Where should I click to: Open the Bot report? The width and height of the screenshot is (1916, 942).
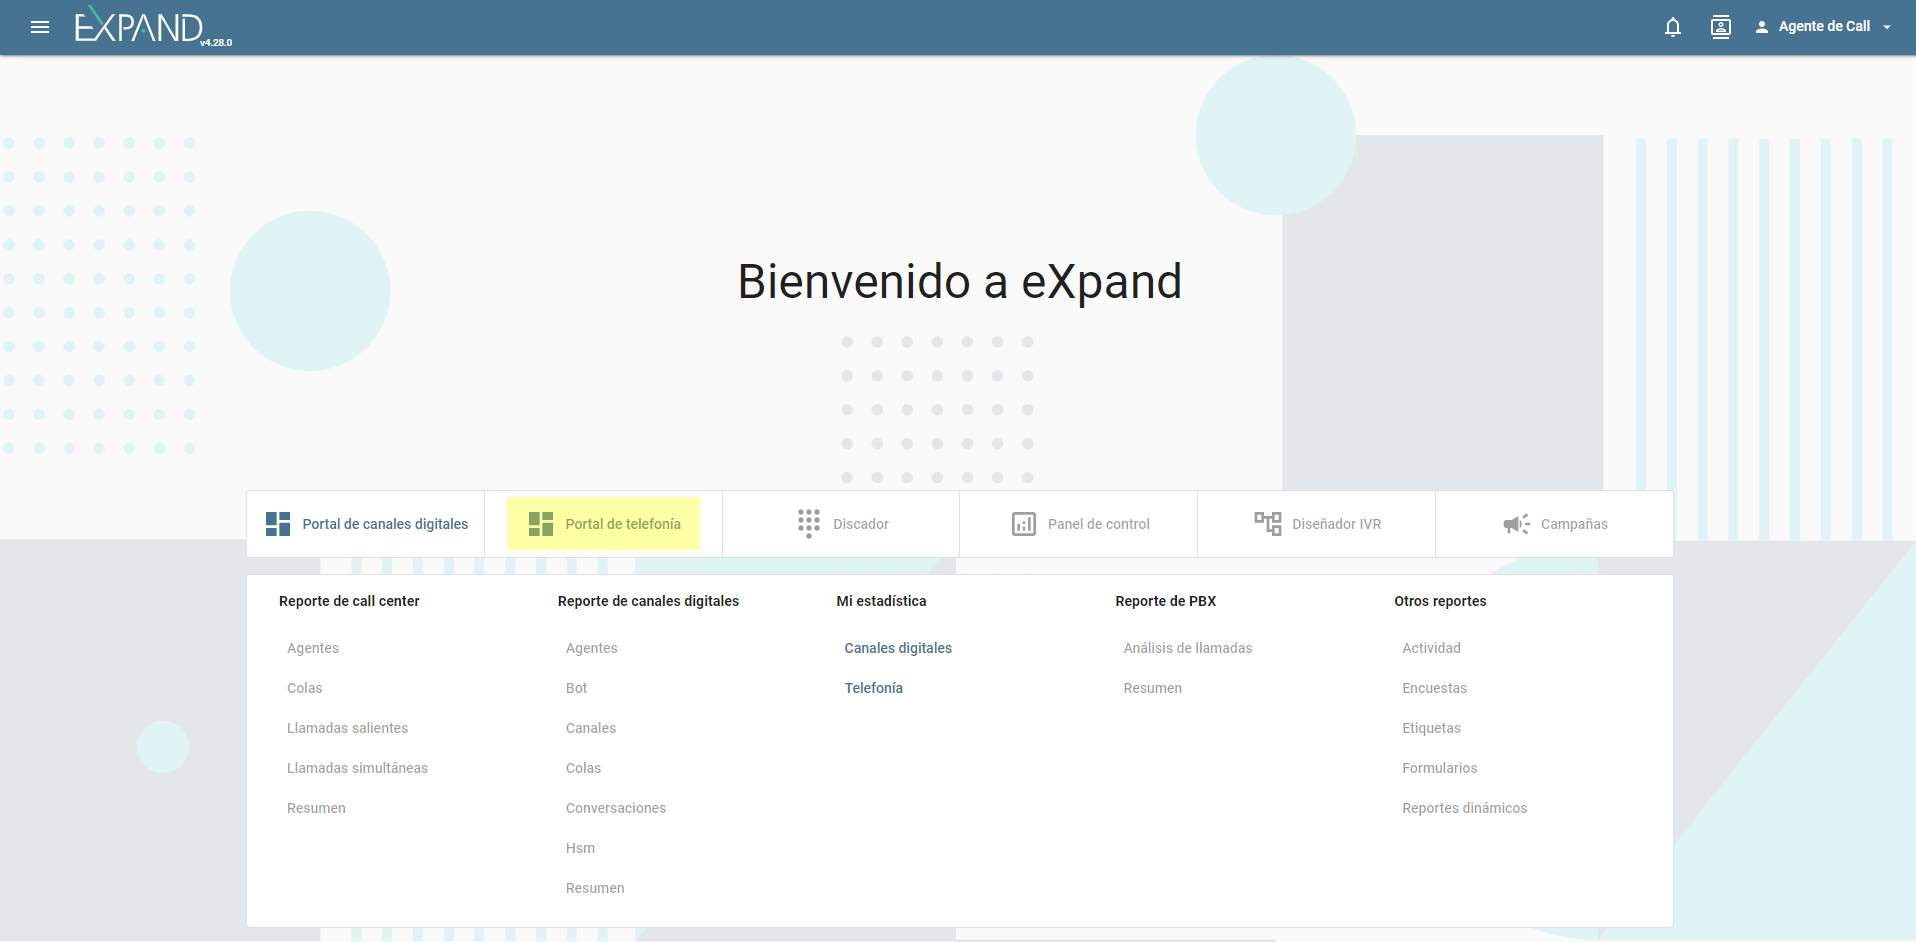click(577, 688)
